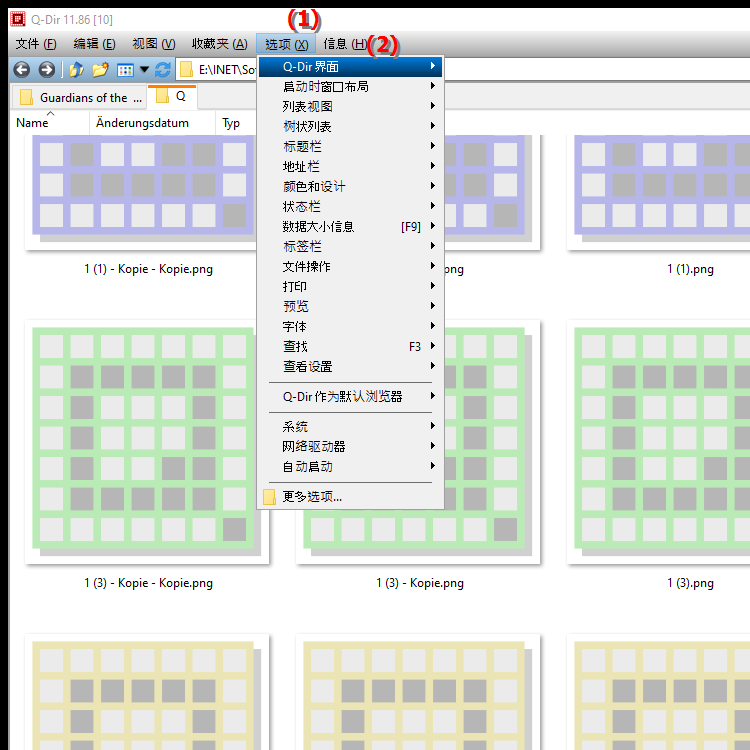Click the Q-Dir app icon in title bar
The height and width of the screenshot is (750, 750).
pos(18,19)
